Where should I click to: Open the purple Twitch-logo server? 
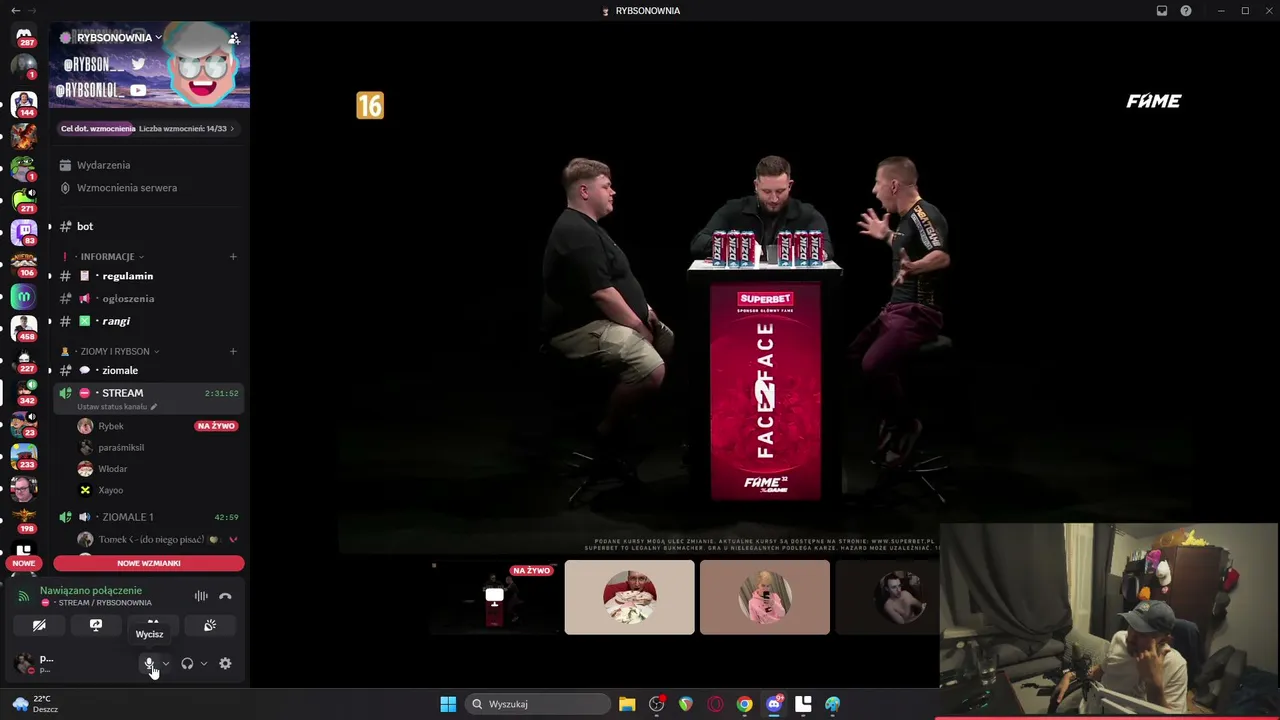24,231
